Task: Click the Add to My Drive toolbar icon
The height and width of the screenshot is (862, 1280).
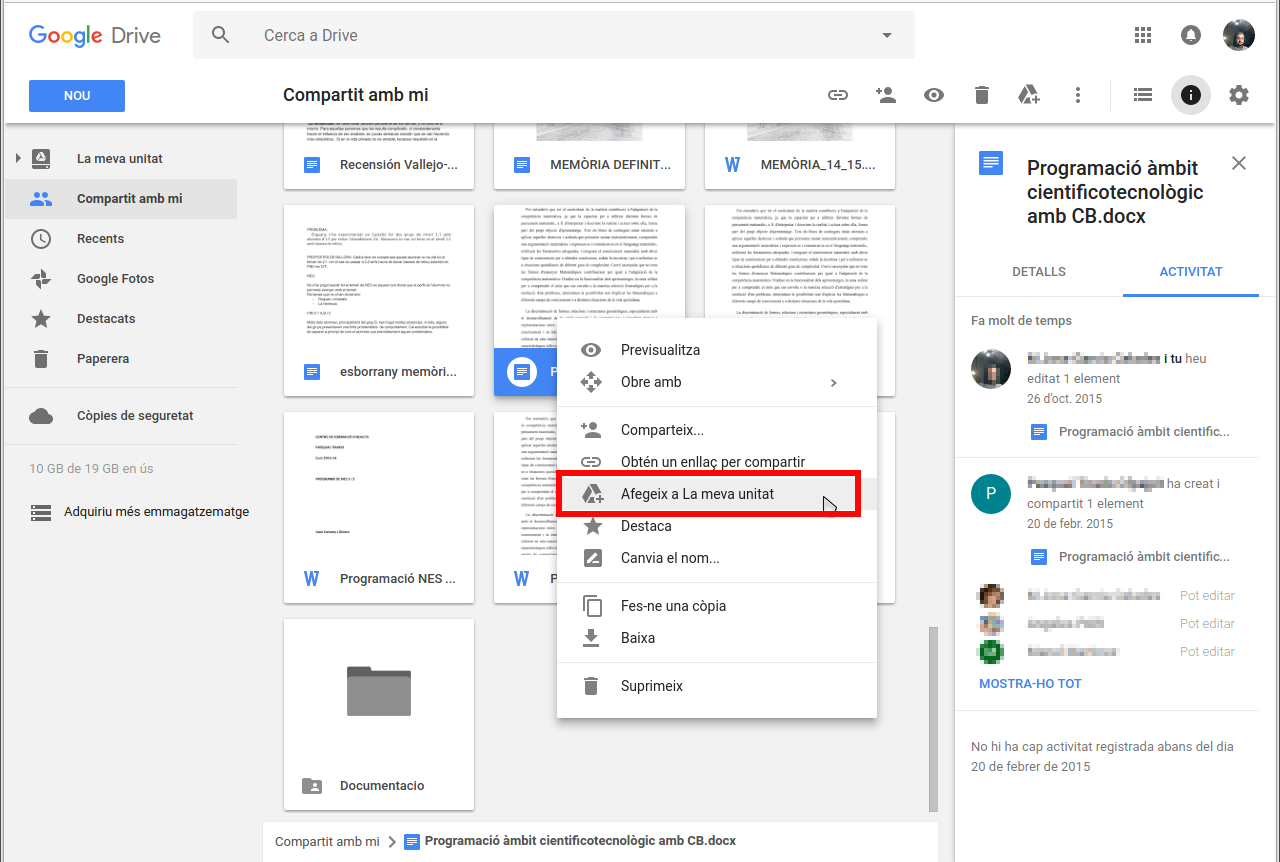Action: pyautogui.click(x=1029, y=95)
